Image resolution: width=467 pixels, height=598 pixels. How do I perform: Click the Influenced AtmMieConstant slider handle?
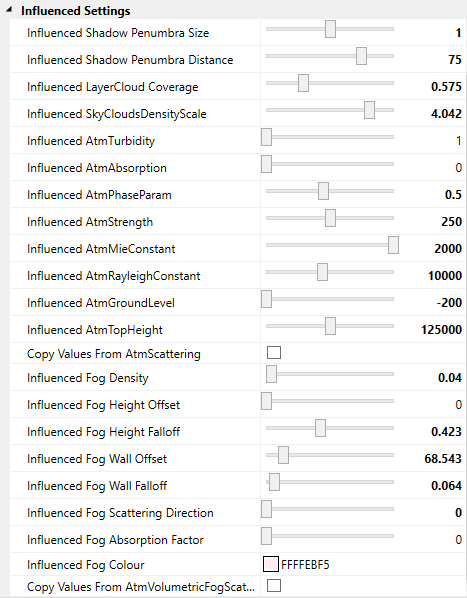(393, 245)
